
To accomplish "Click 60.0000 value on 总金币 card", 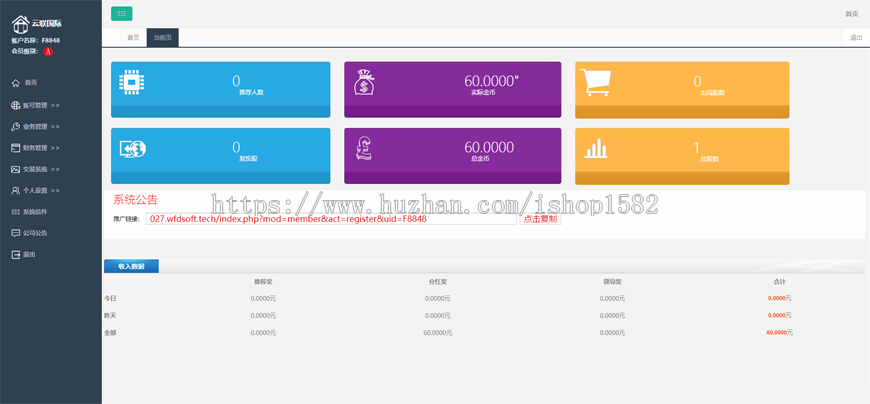I will pyautogui.click(x=489, y=148).
